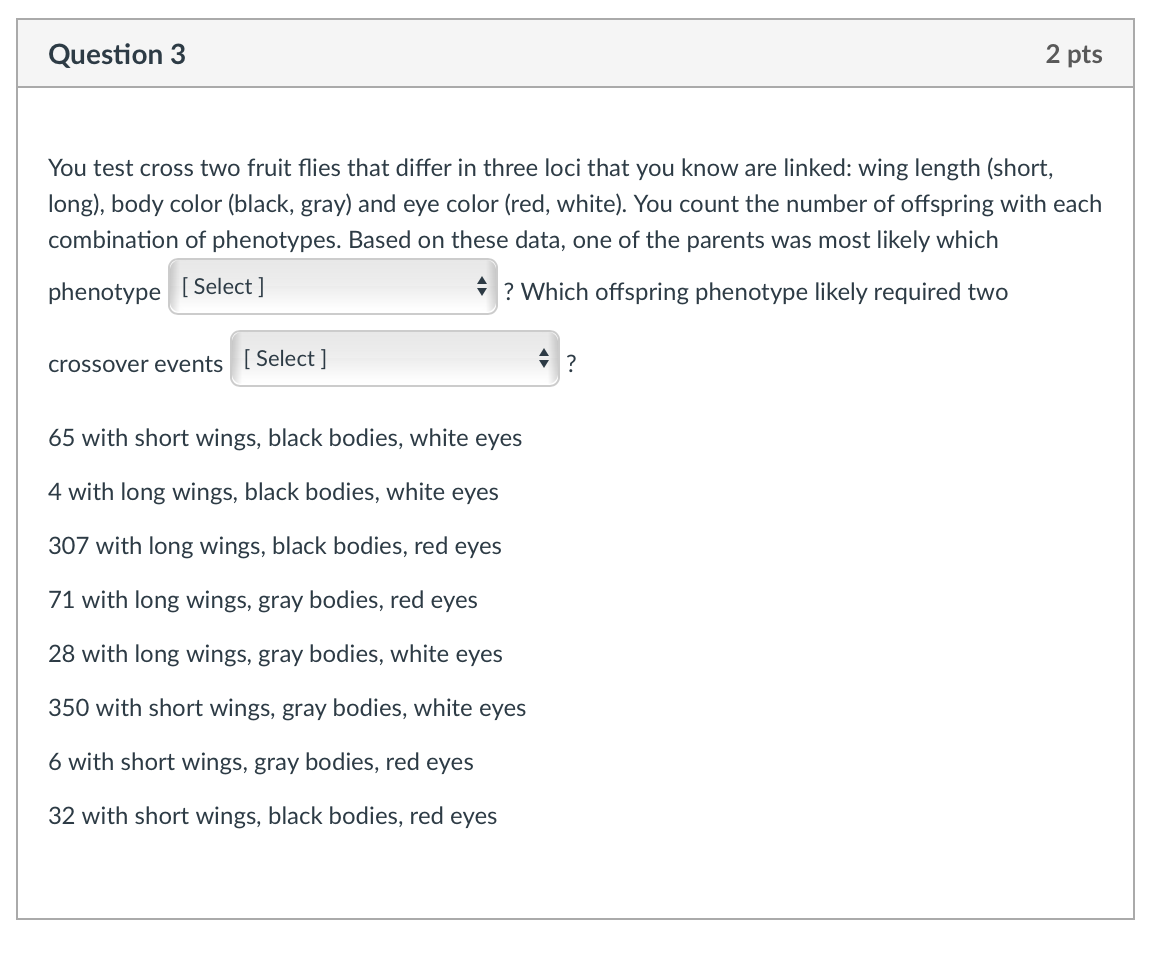This screenshot has height=954, width=1156.
Task: Click the down arrow on phenotype selector
Action: tap(481, 291)
